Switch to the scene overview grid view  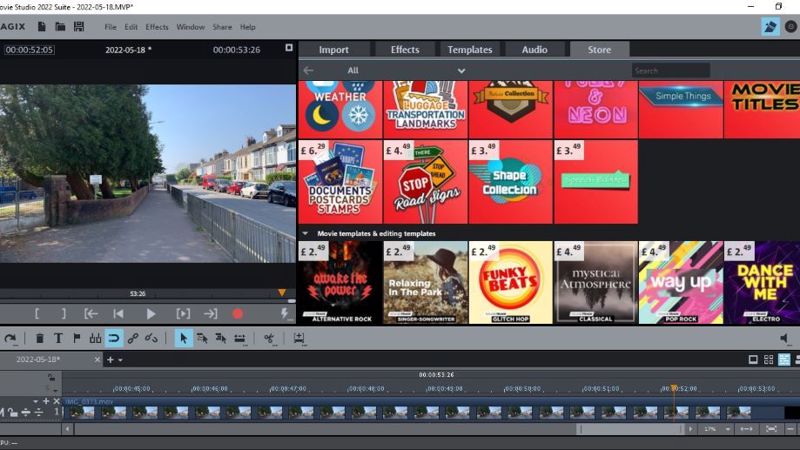tap(768, 360)
